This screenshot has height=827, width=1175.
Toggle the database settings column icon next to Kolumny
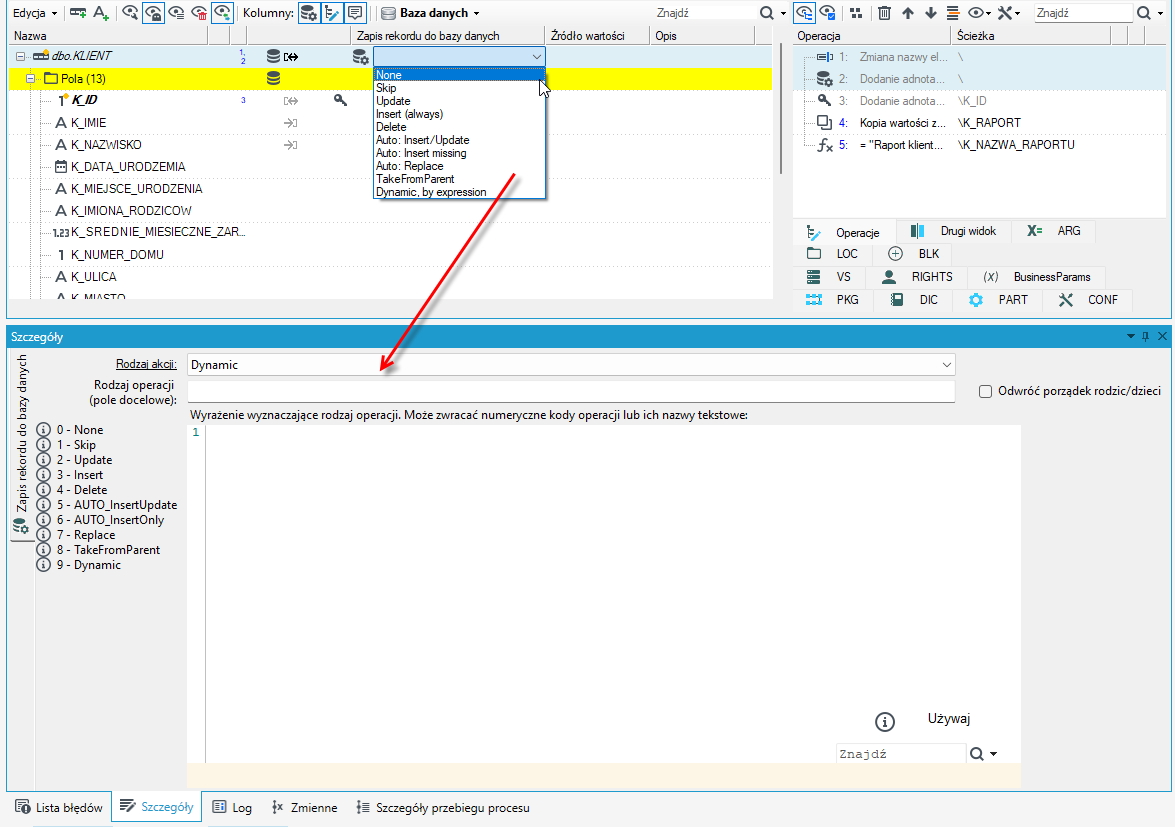pyautogui.click(x=308, y=13)
